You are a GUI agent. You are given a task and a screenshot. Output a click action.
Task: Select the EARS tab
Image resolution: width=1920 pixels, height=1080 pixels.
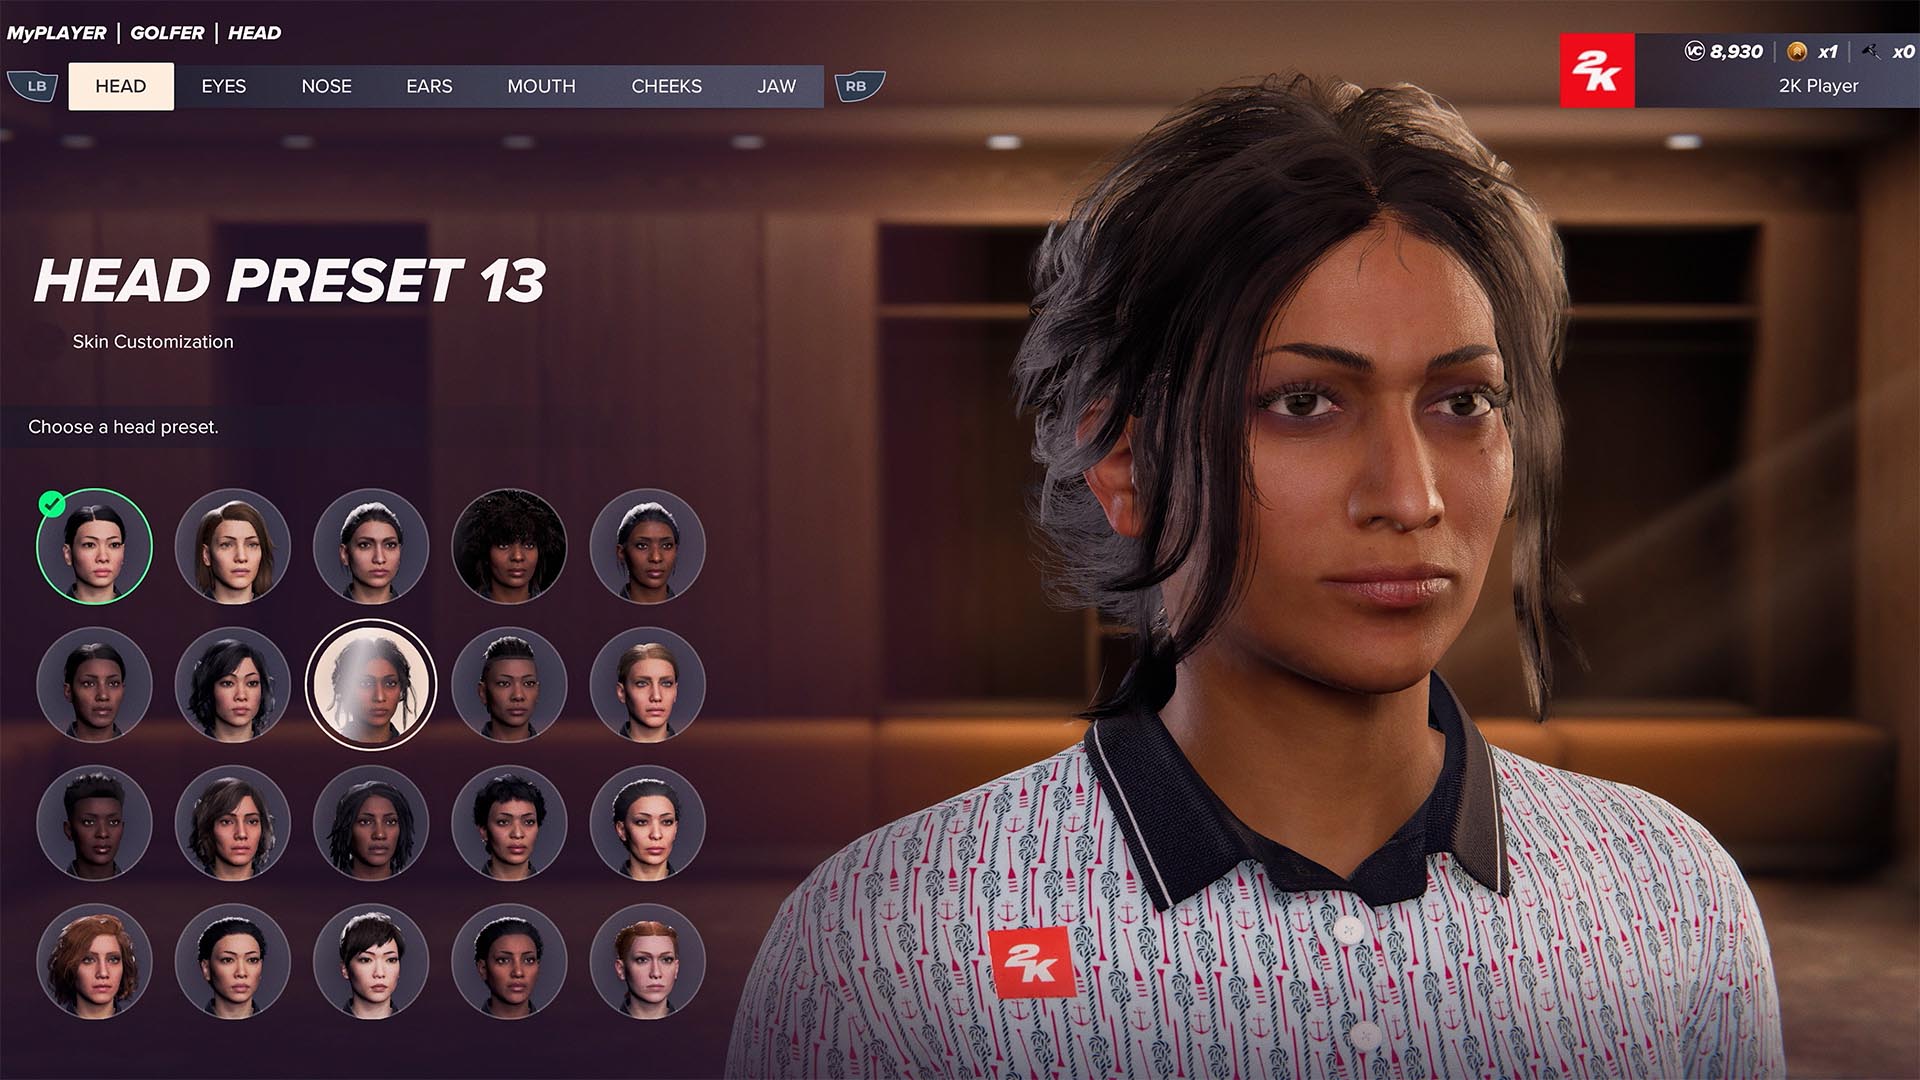tap(429, 86)
